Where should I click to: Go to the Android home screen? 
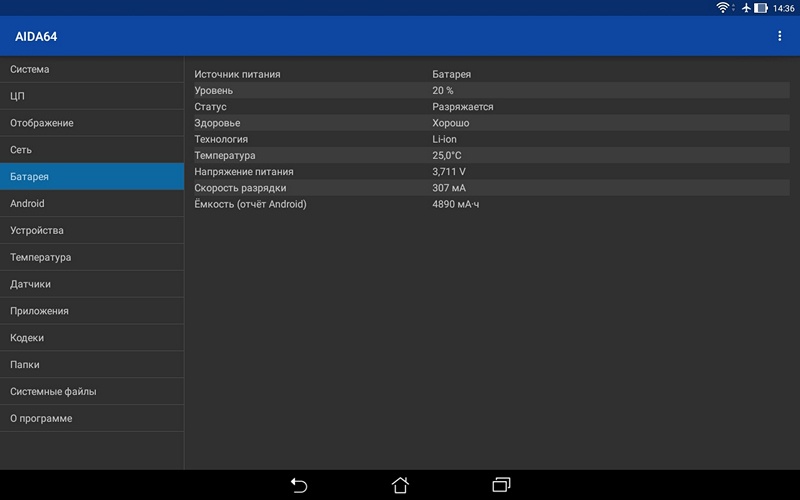(x=400, y=485)
